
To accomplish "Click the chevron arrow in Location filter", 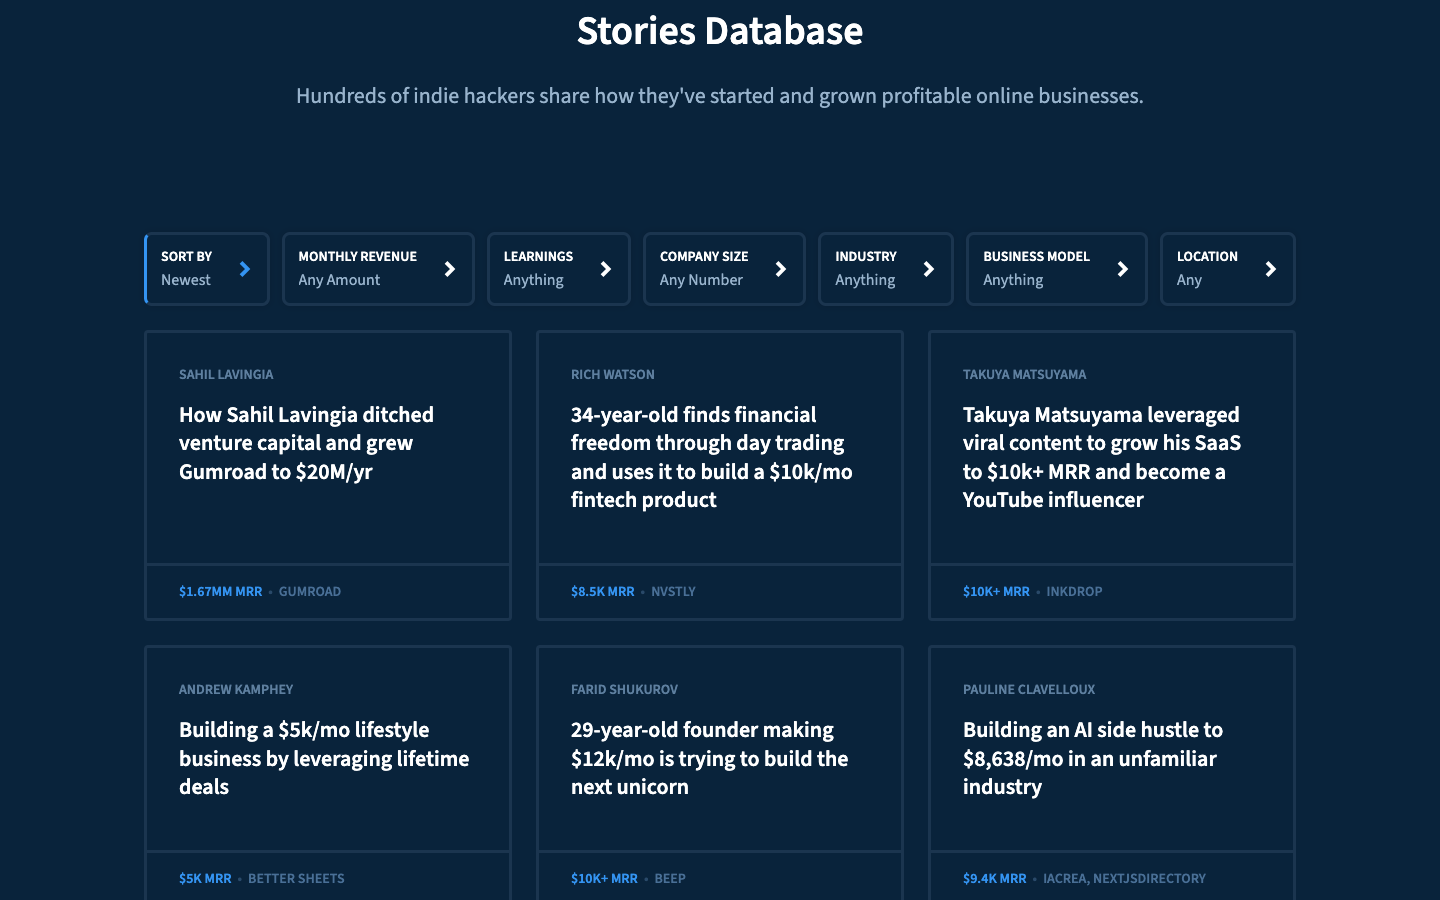I will click(x=1271, y=269).
